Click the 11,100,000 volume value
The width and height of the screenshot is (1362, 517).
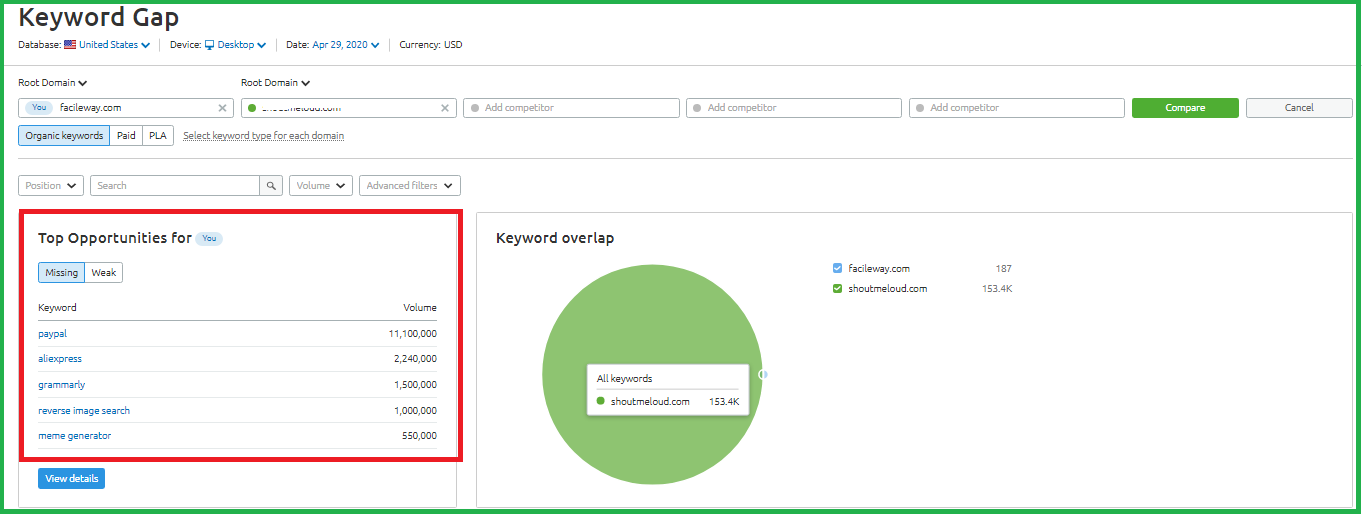coord(413,334)
